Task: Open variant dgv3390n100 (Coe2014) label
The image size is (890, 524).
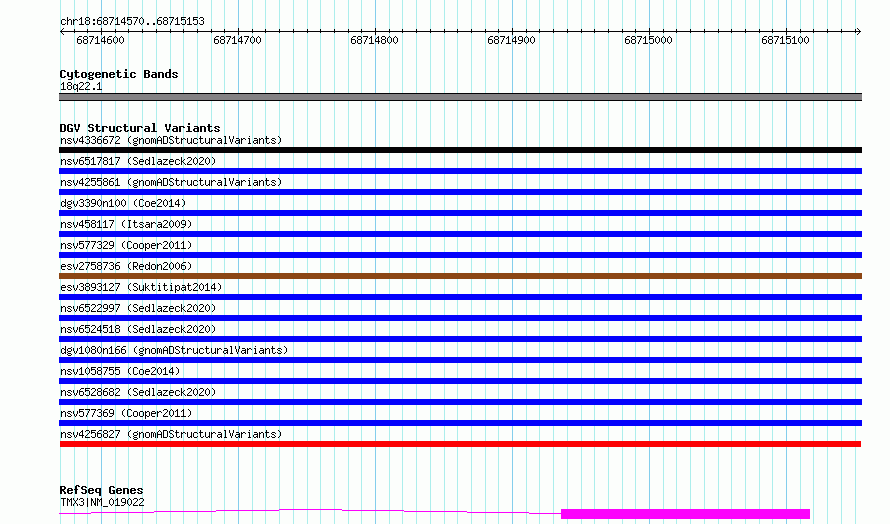Action: [x=123, y=203]
